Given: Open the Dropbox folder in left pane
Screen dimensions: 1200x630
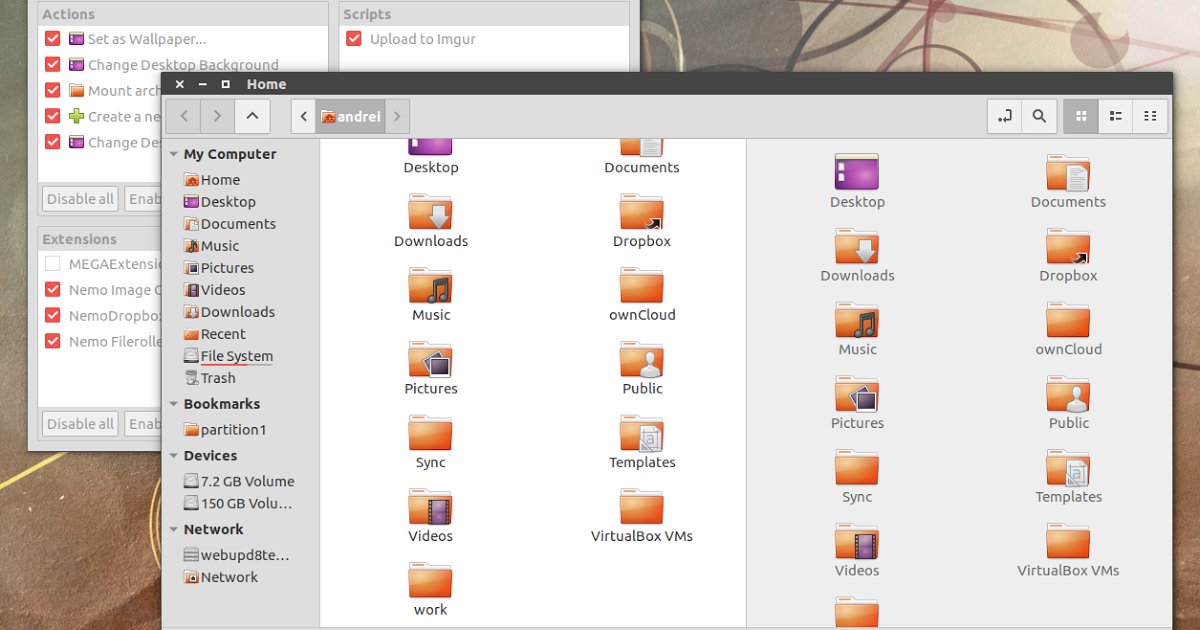Looking at the screenshot, I should (x=642, y=222).
